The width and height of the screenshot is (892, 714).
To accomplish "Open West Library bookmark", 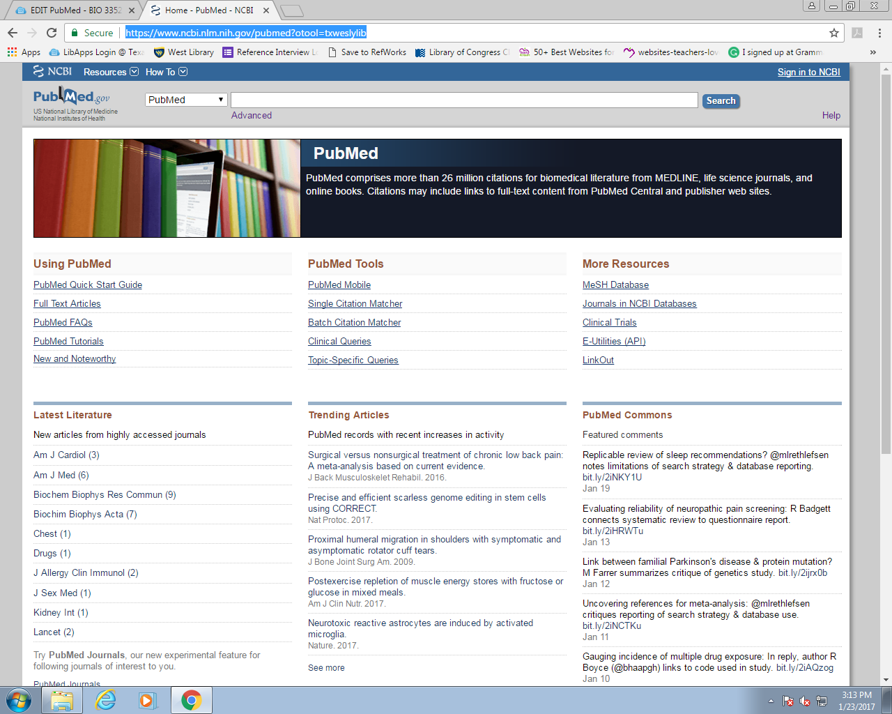I will (184, 52).
